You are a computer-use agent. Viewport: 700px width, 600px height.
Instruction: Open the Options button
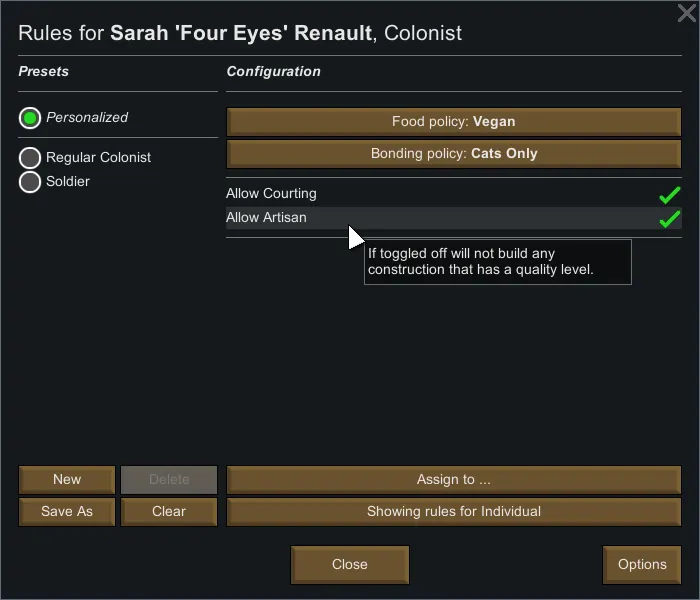coord(642,565)
